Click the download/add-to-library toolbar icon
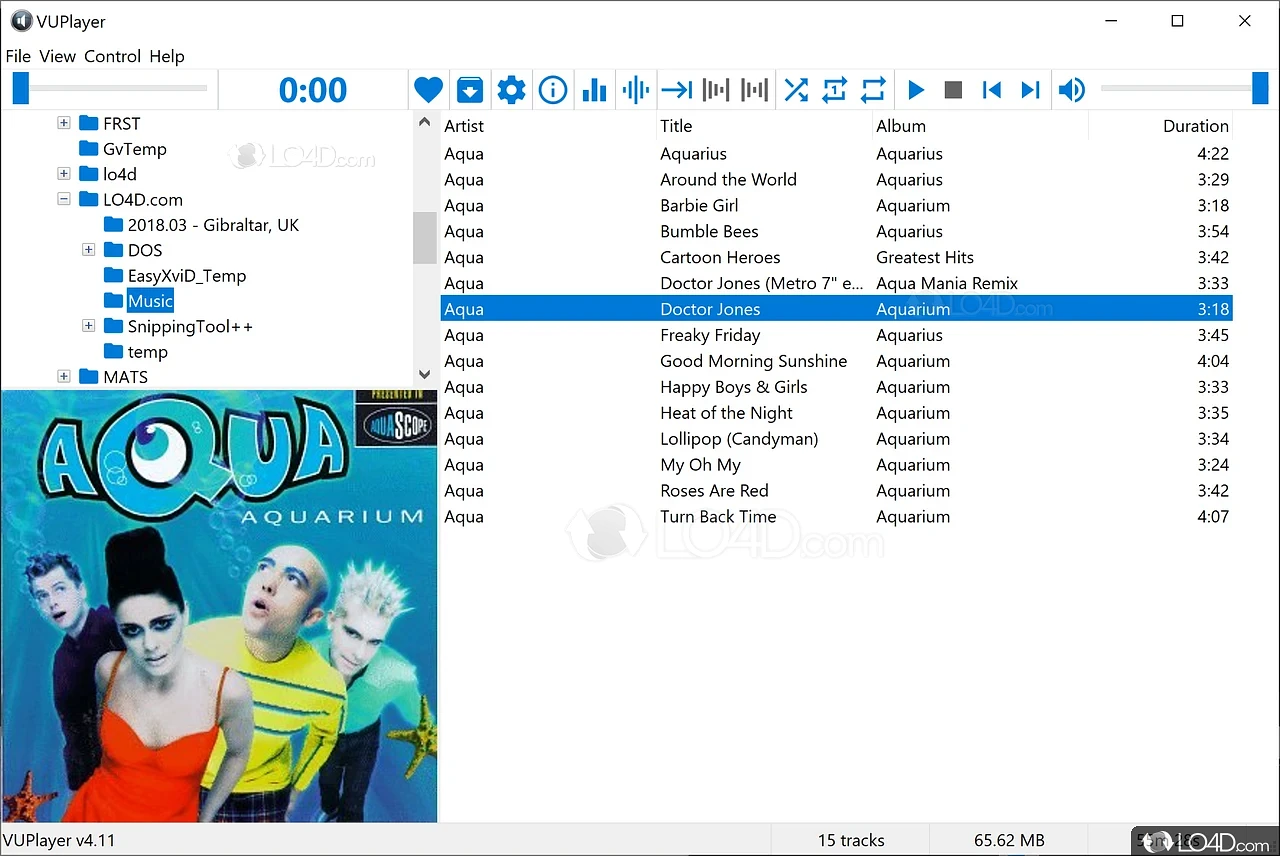Viewport: 1280px width, 856px height. click(470, 89)
